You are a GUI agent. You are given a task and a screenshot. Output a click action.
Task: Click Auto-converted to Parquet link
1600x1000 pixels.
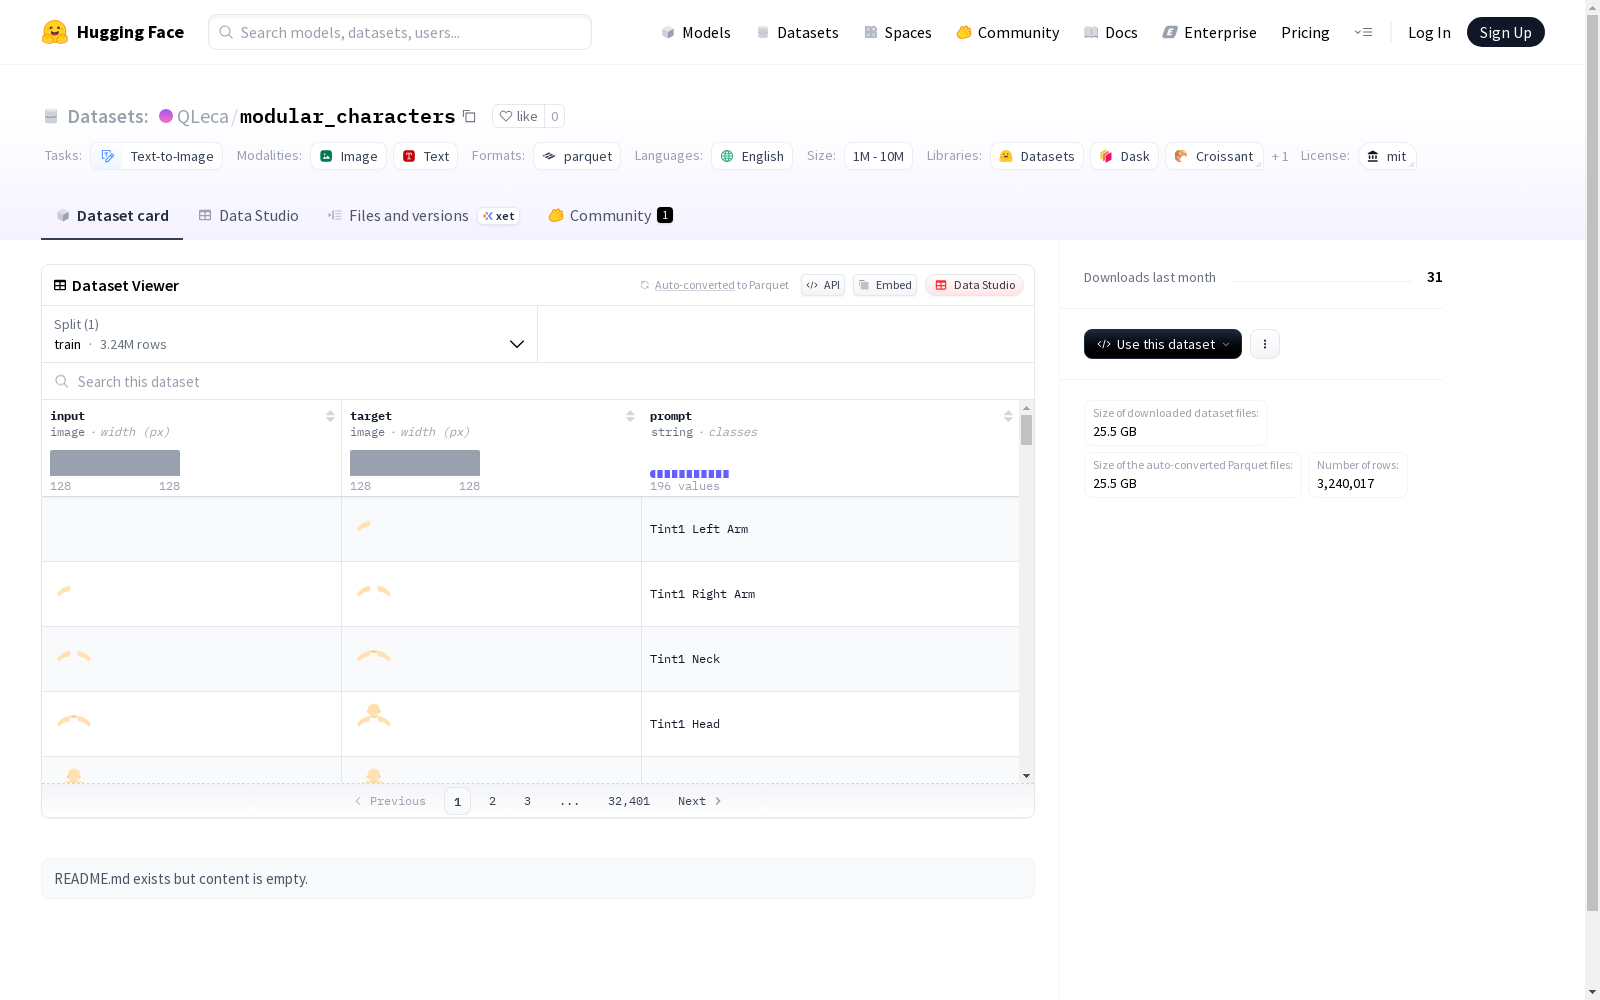coord(714,285)
